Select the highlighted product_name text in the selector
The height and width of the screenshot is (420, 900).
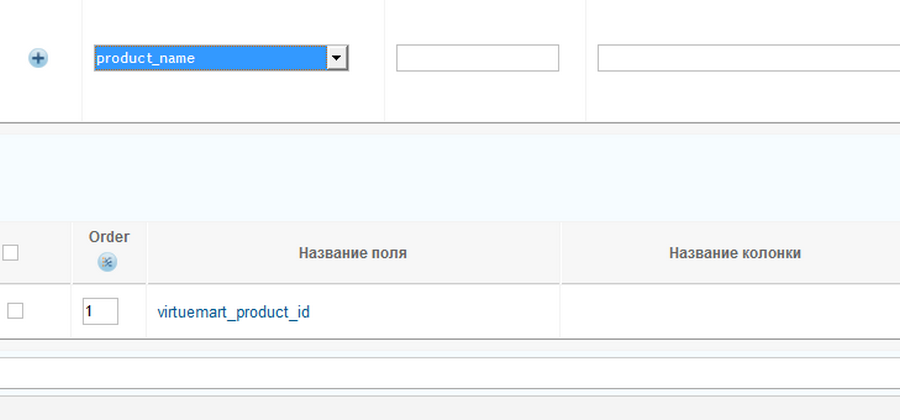tap(146, 59)
